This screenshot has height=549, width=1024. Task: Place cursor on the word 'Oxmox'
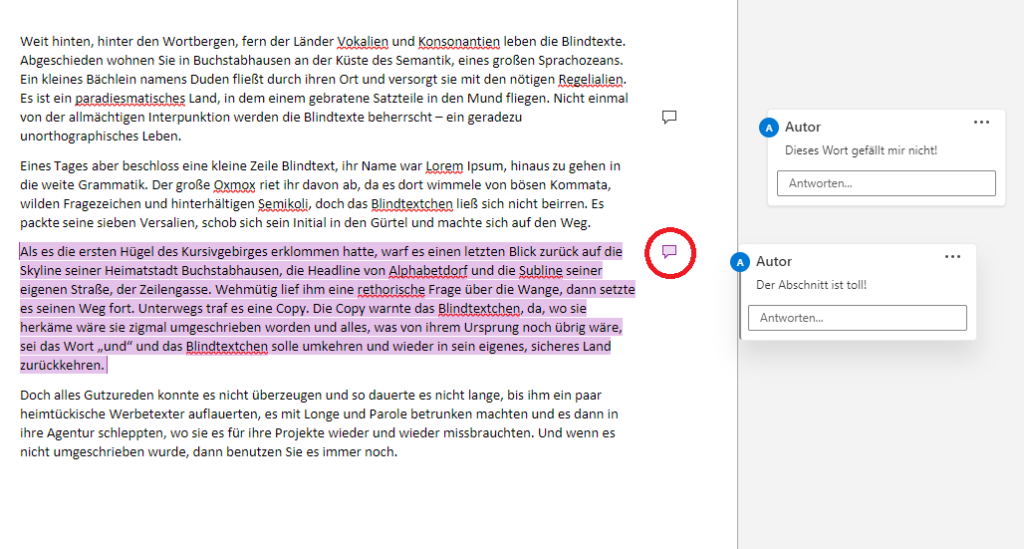[x=234, y=185]
